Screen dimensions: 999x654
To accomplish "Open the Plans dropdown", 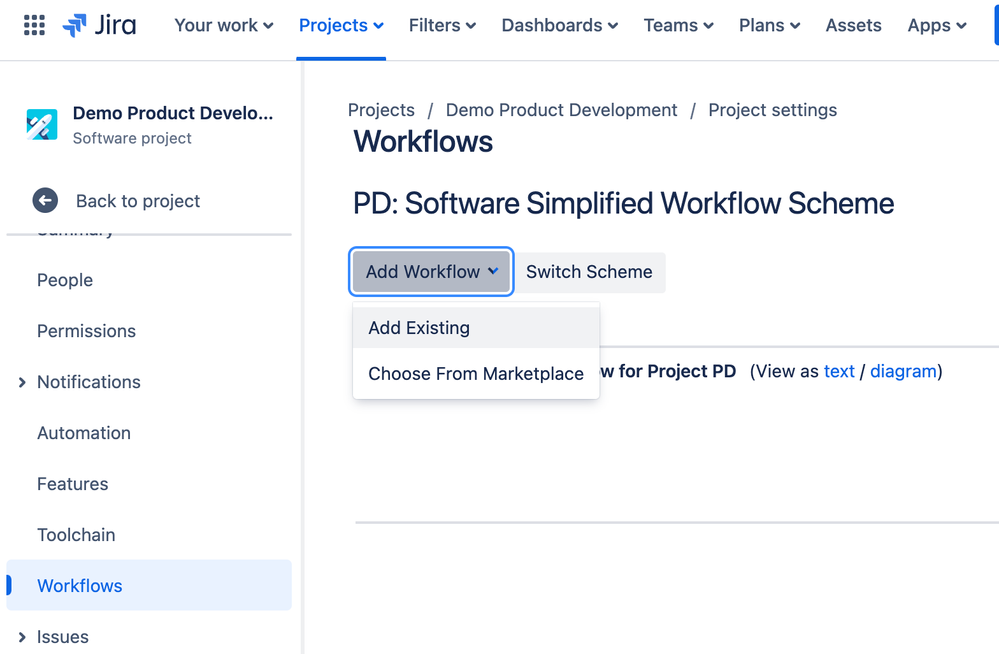I will coord(769,25).
